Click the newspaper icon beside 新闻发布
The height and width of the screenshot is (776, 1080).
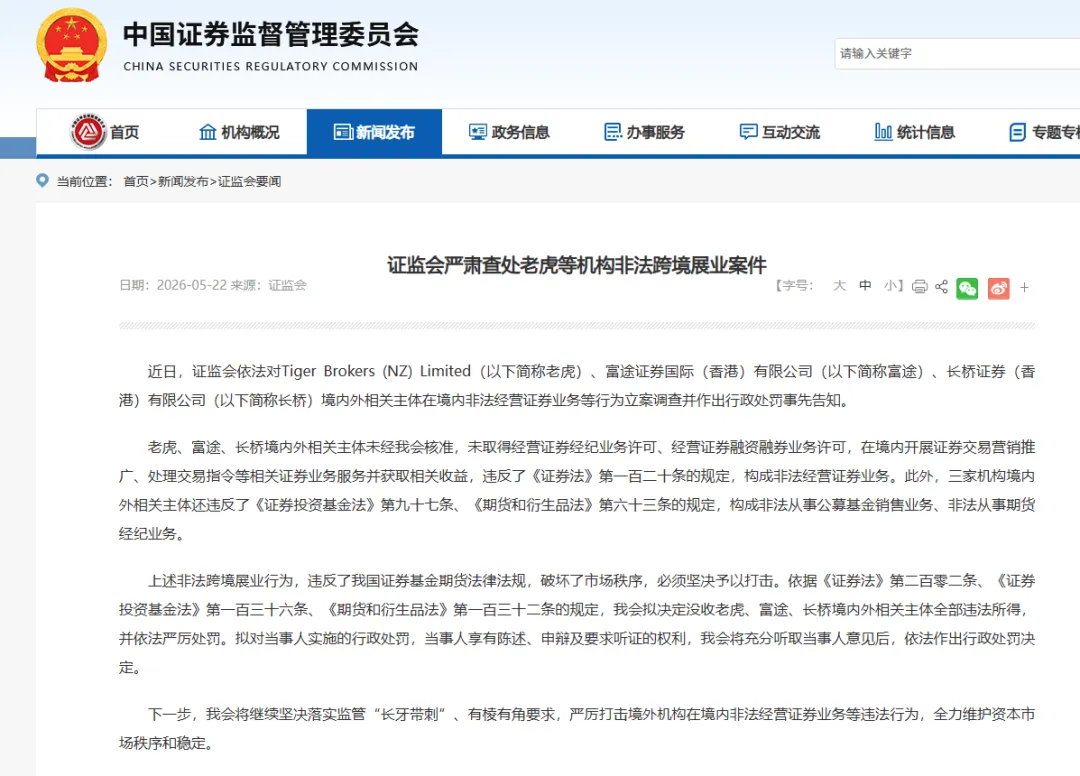click(x=343, y=132)
